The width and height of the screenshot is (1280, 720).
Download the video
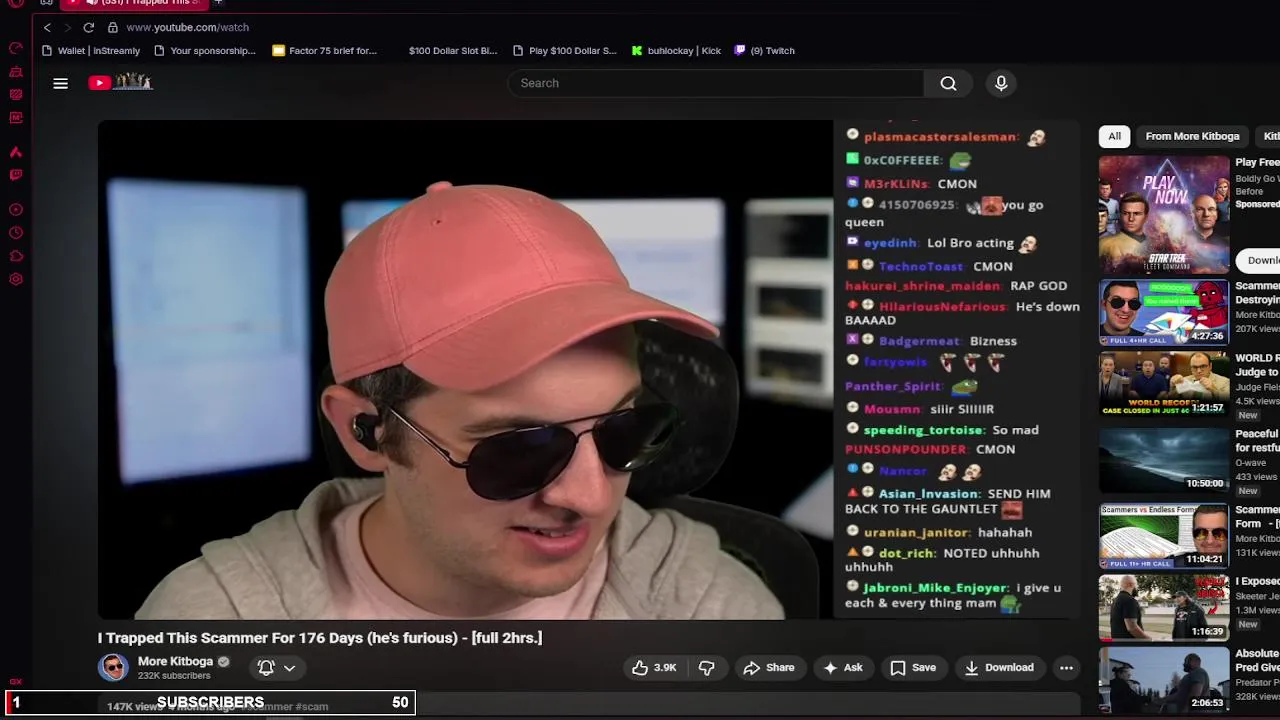(998, 667)
